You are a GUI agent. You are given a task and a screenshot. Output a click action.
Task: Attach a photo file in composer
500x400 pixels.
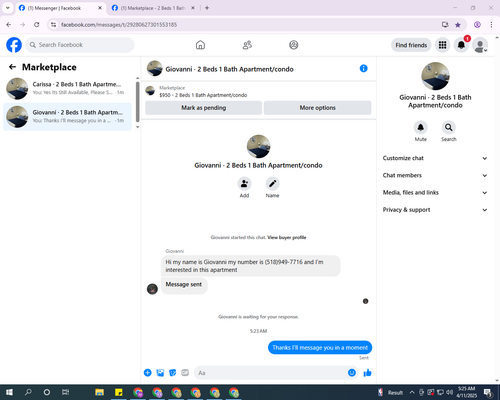click(160, 373)
